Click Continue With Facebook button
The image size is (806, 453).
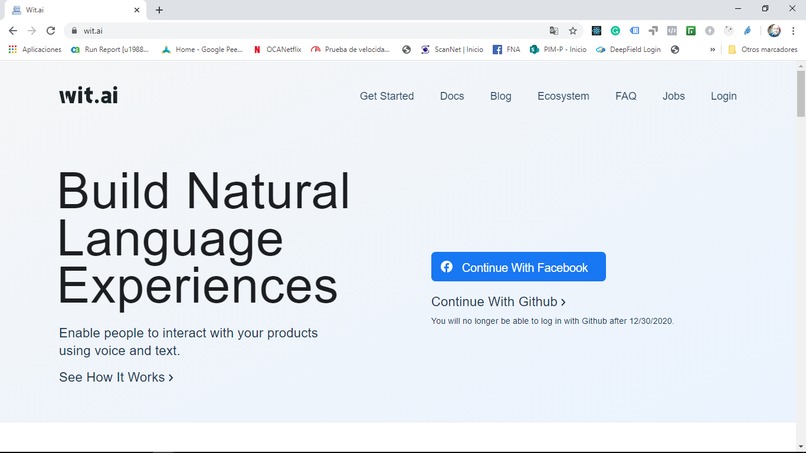click(518, 267)
